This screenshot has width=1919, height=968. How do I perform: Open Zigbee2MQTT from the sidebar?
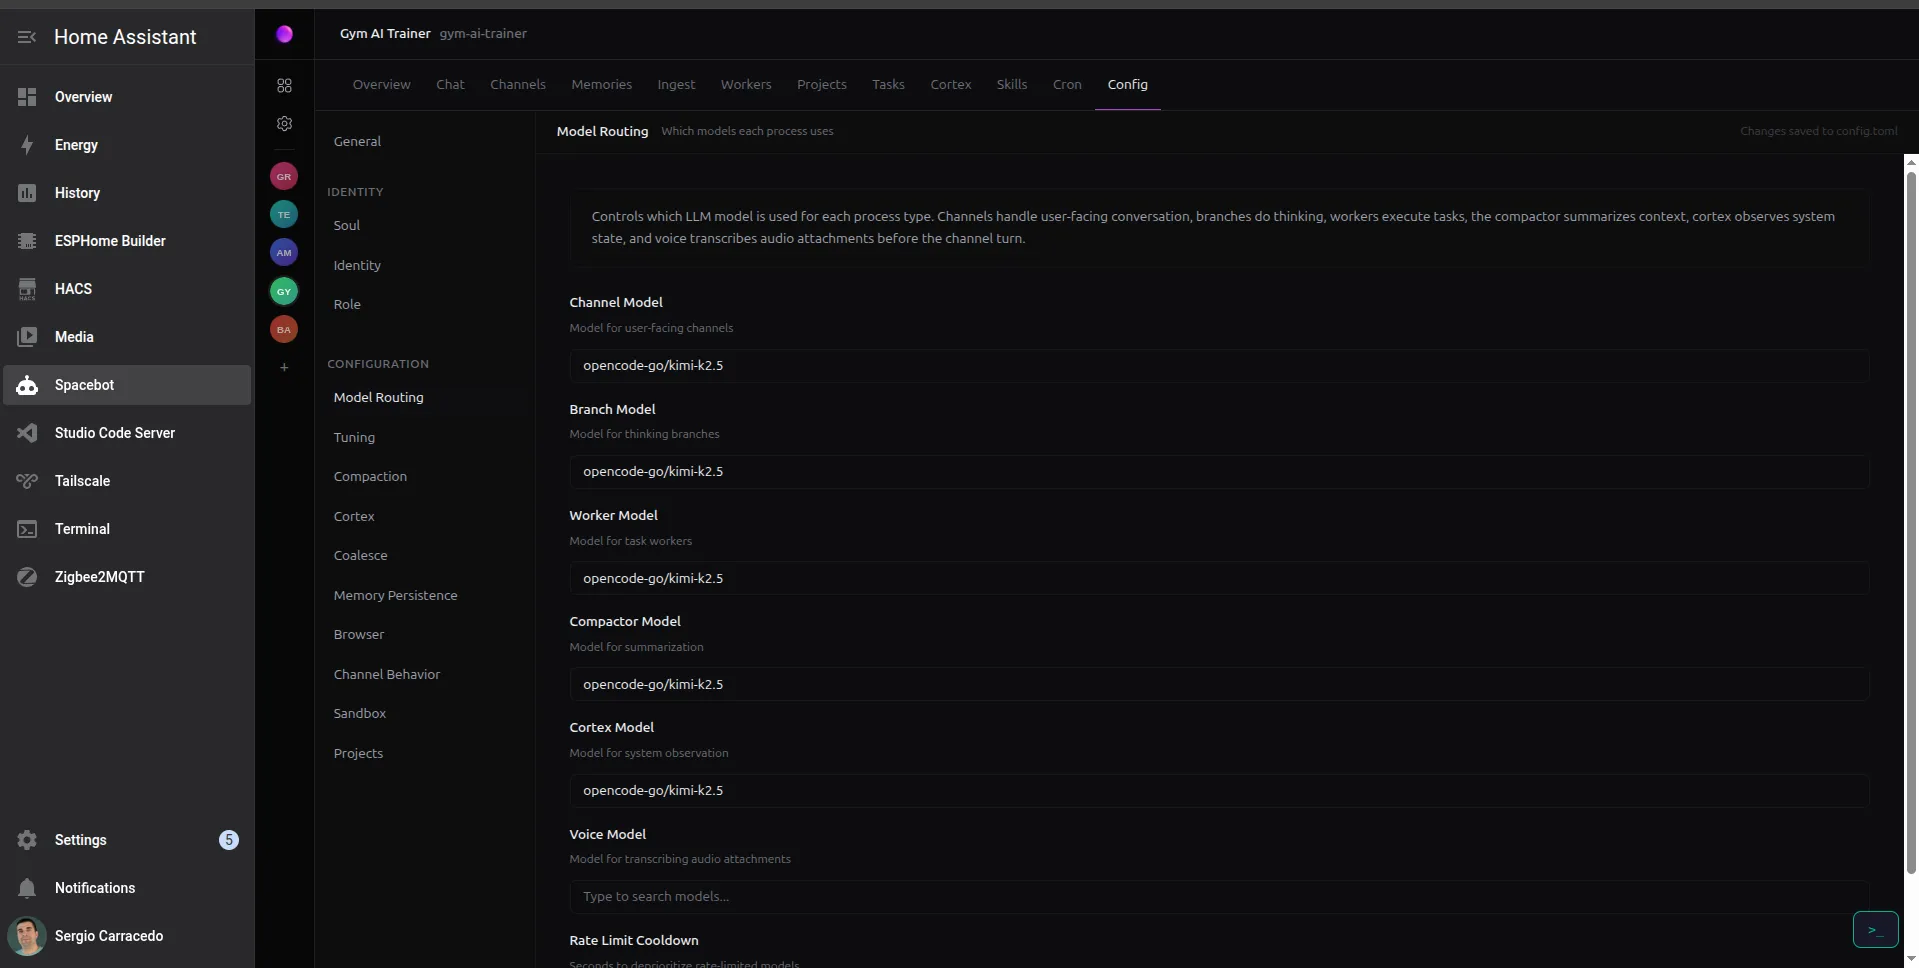[x=99, y=577]
